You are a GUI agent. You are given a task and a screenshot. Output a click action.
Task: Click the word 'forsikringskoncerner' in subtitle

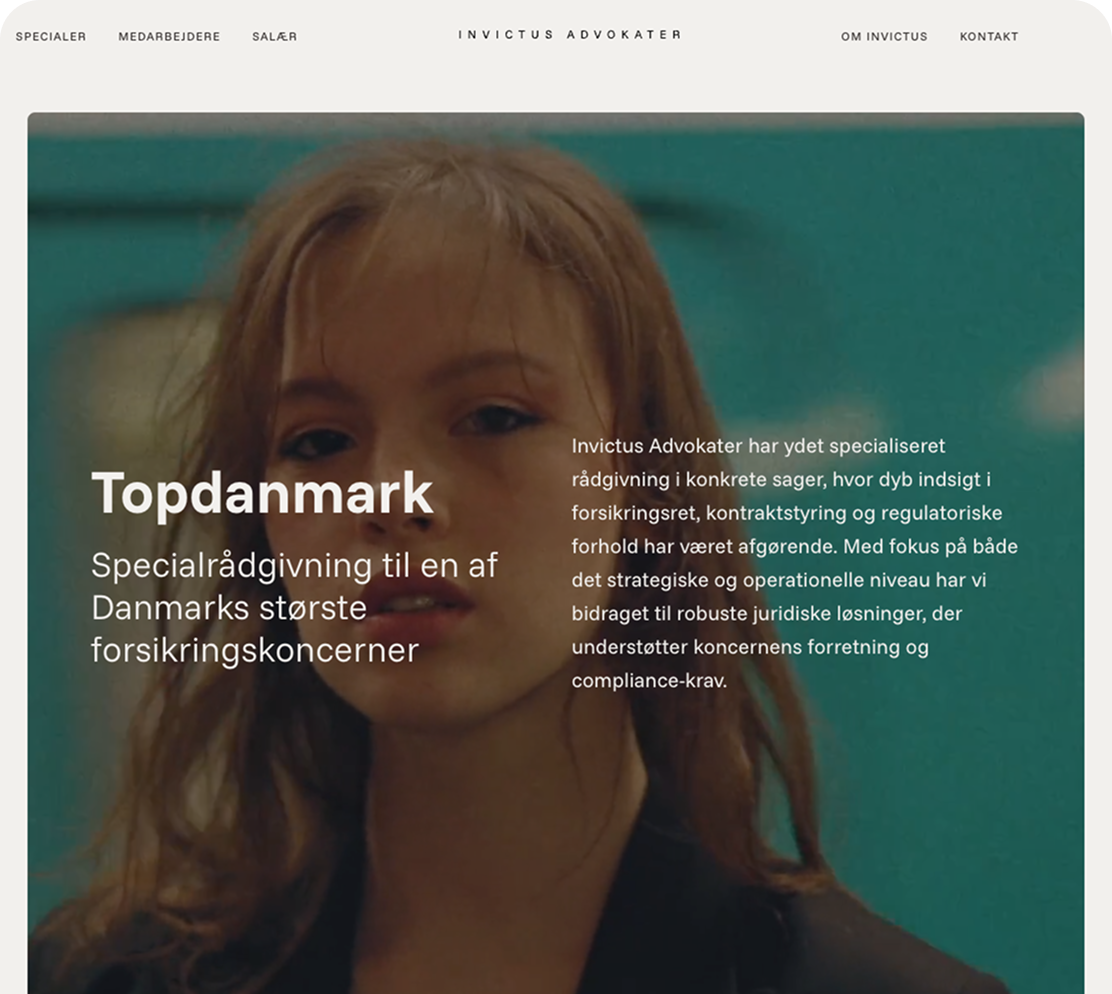[255, 650]
